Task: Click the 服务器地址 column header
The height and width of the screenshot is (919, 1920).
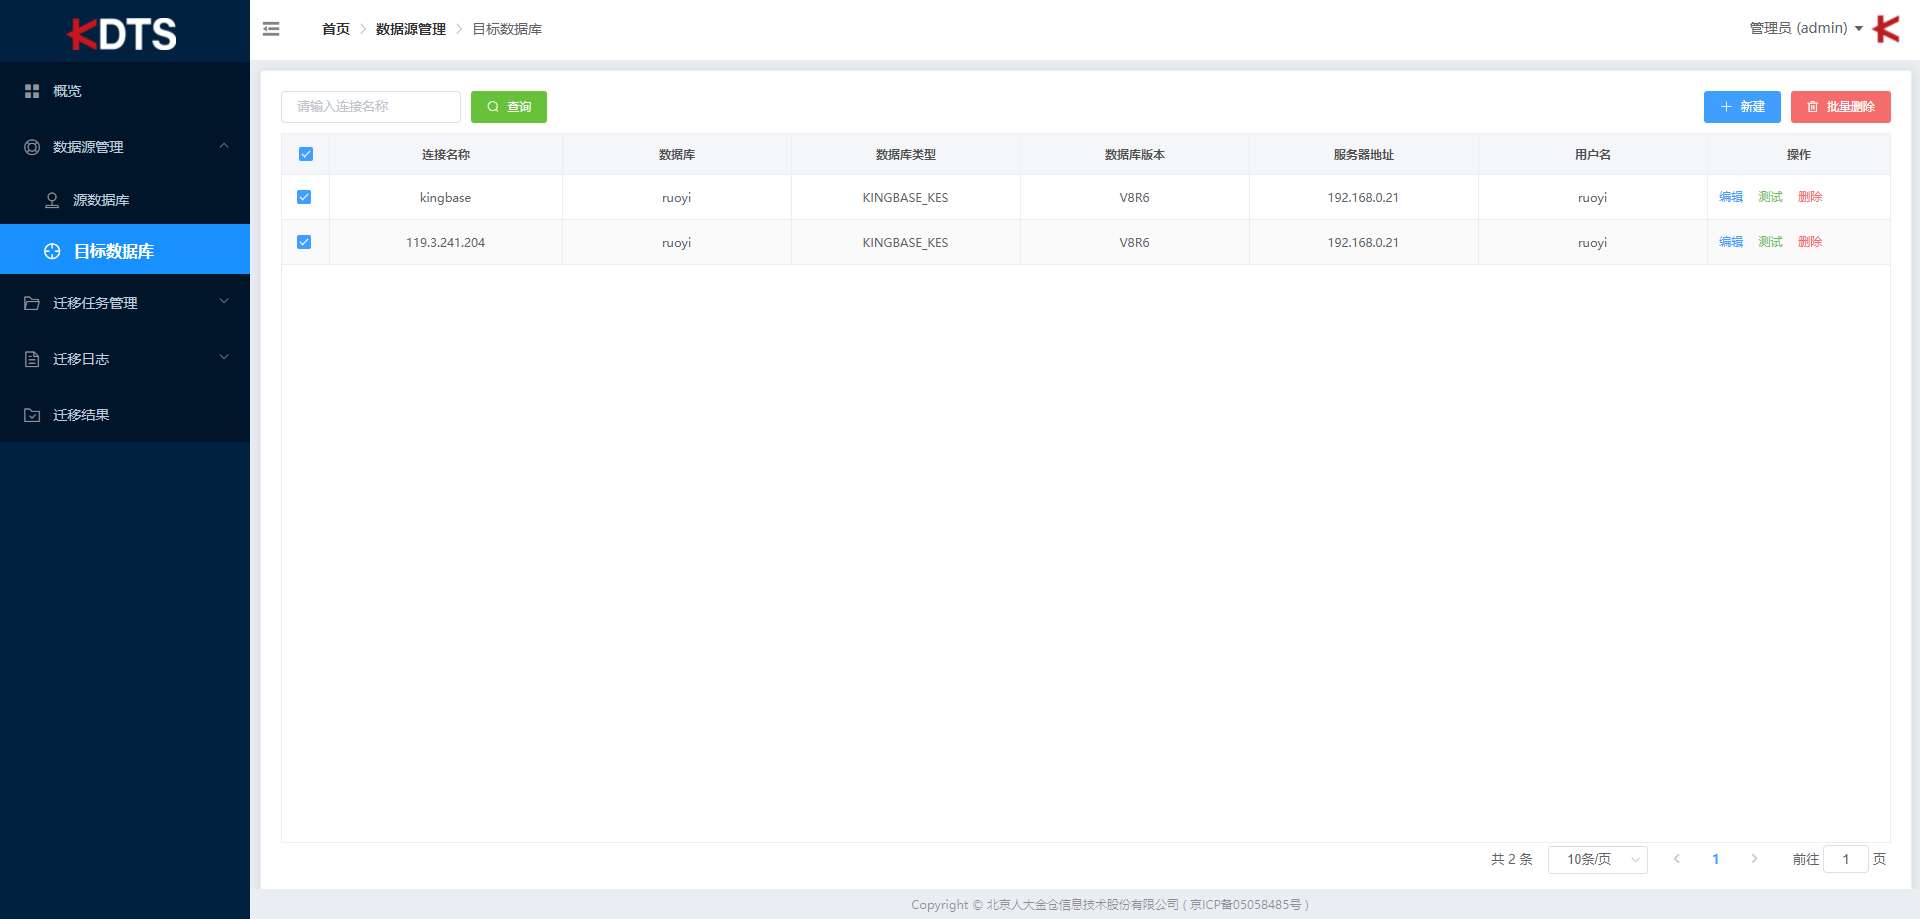Action: [1364, 155]
